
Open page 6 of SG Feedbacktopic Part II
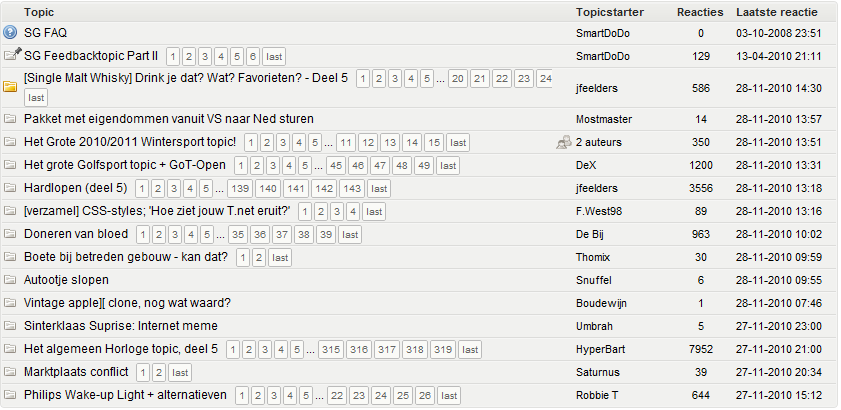253,56
